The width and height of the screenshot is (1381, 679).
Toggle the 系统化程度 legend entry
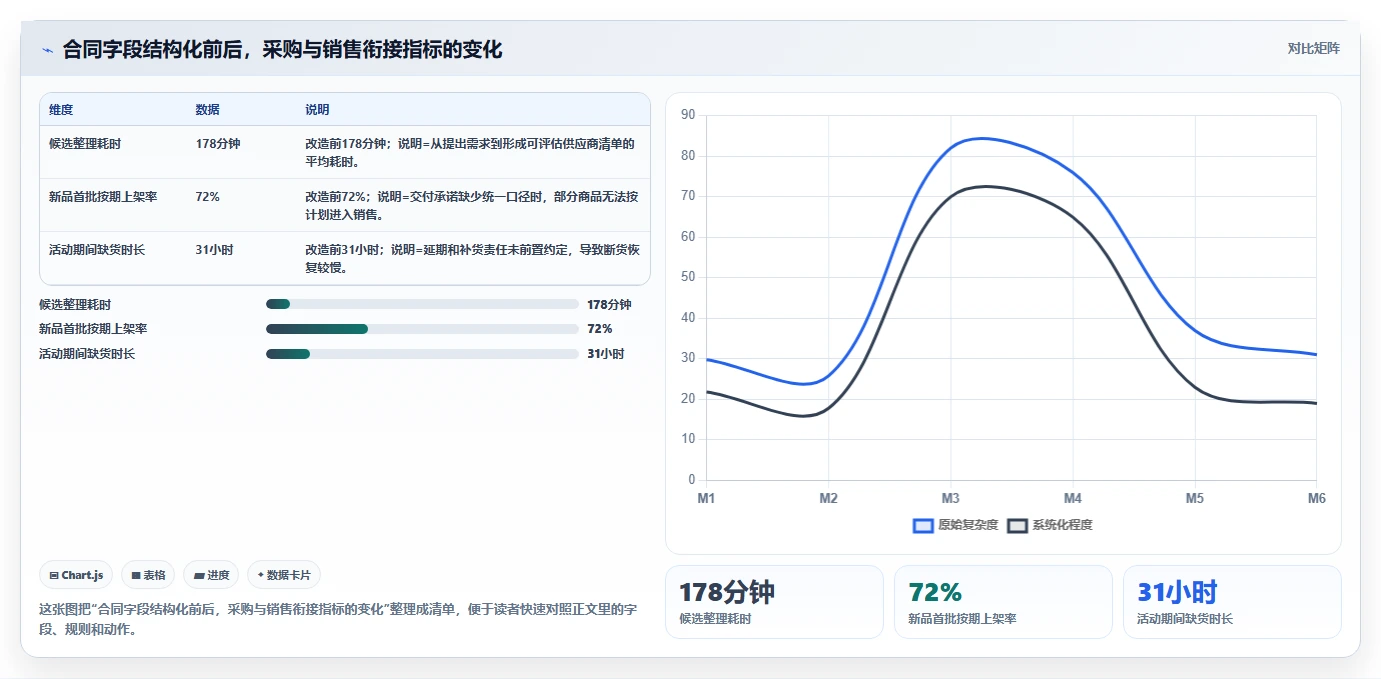[1050, 525]
